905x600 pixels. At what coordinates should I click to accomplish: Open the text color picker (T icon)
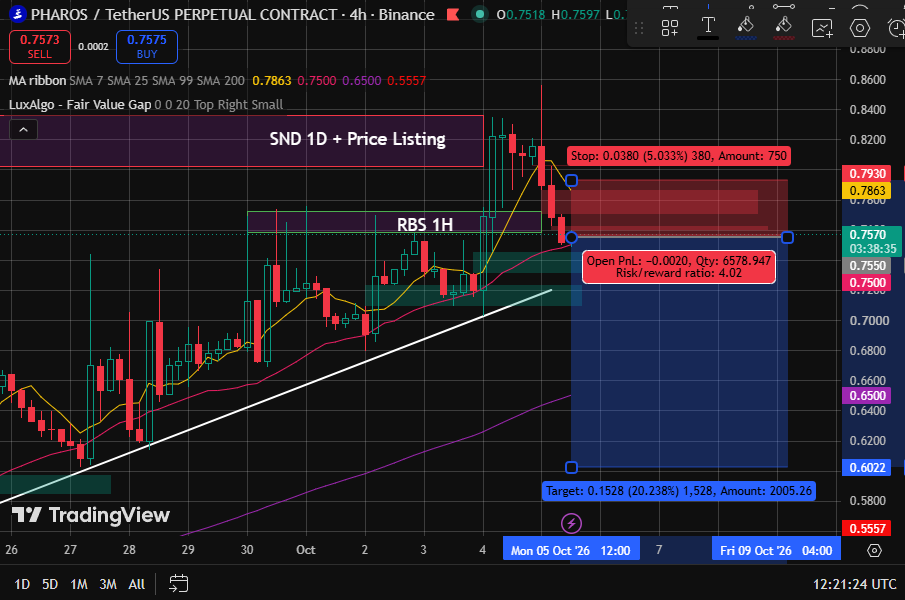[x=708, y=27]
